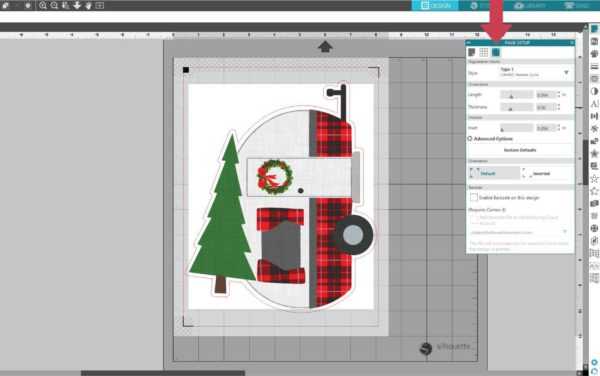
Task: Click the Length value stepper arrows
Action: pyautogui.click(x=559, y=94)
